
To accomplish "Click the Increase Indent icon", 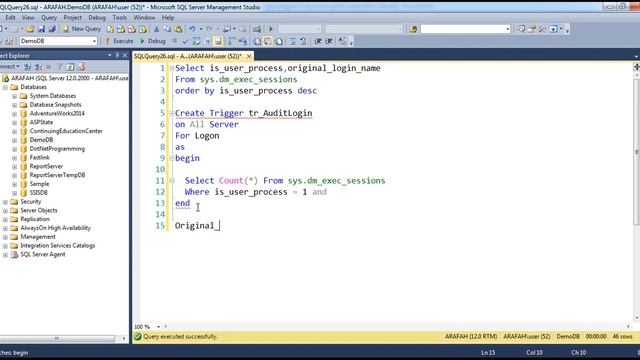I will 329,41.
